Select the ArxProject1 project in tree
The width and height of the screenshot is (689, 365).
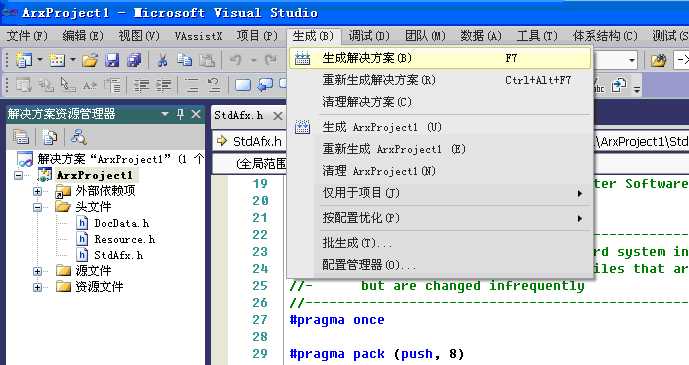point(94,175)
